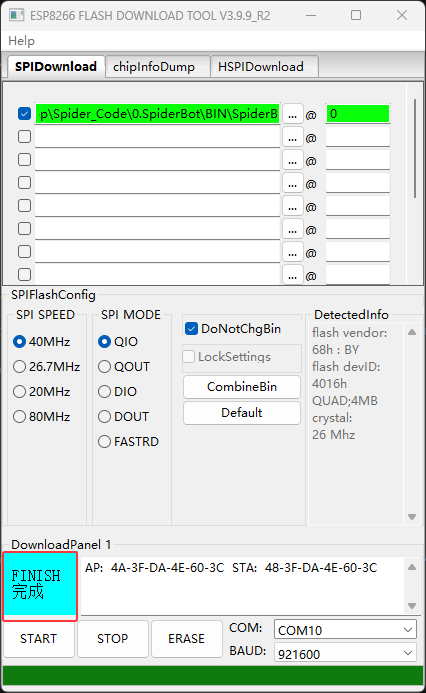The image size is (426, 693).
Task: Uncheck the SpiderBot bin file checkbox
Action: click(24, 114)
